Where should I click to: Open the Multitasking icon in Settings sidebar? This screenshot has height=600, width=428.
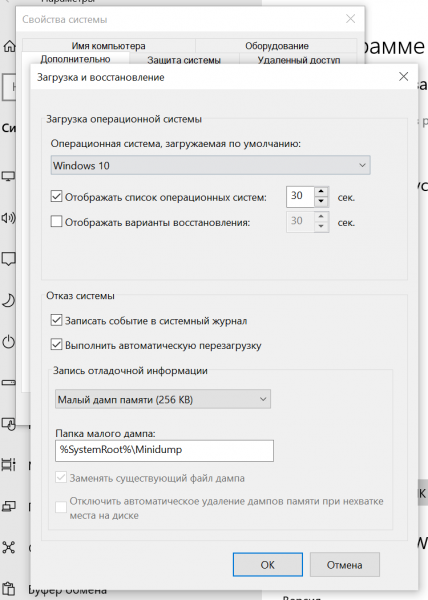point(8,465)
